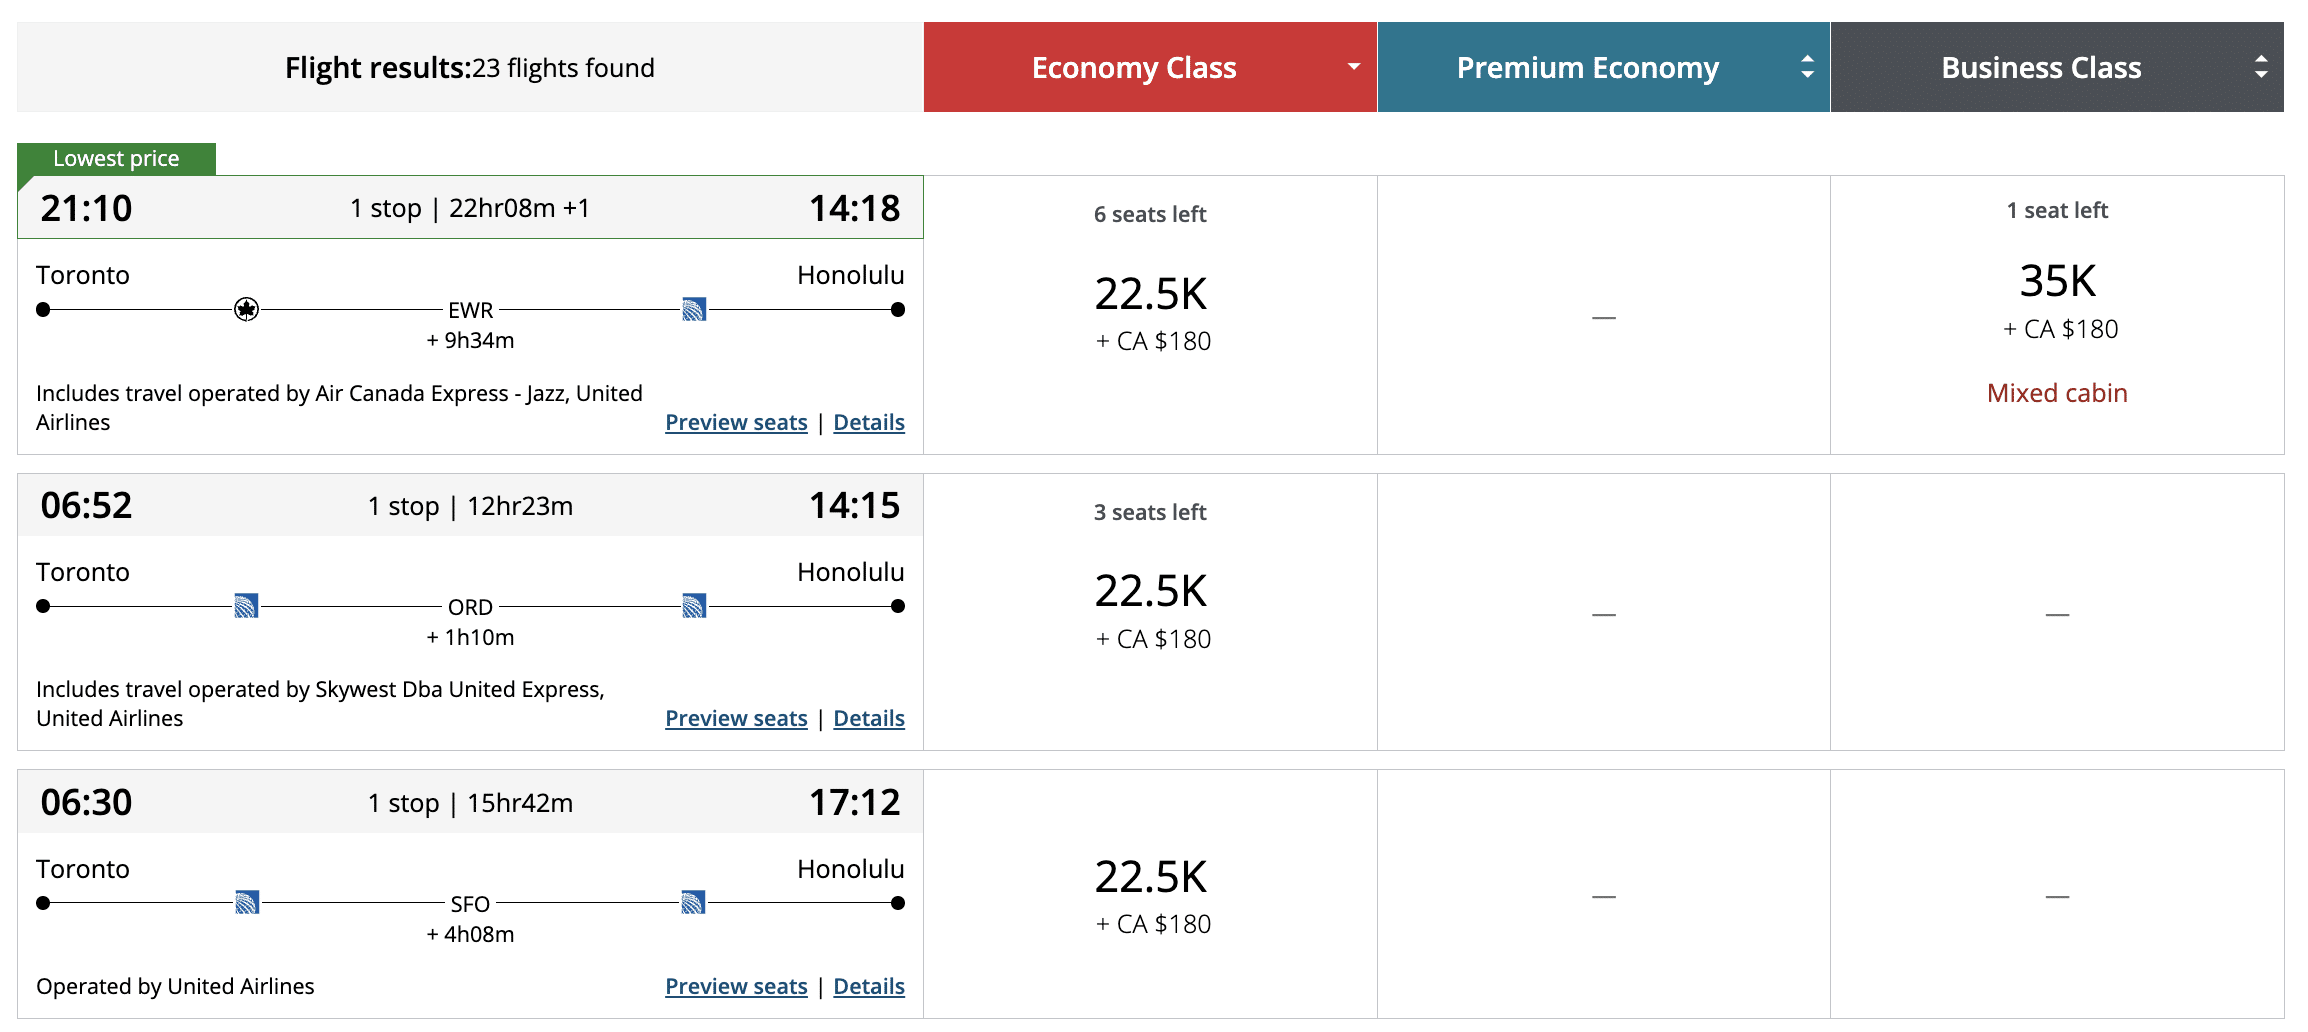Click United logo after SFO stop
2308x1032 pixels.
tap(694, 903)
